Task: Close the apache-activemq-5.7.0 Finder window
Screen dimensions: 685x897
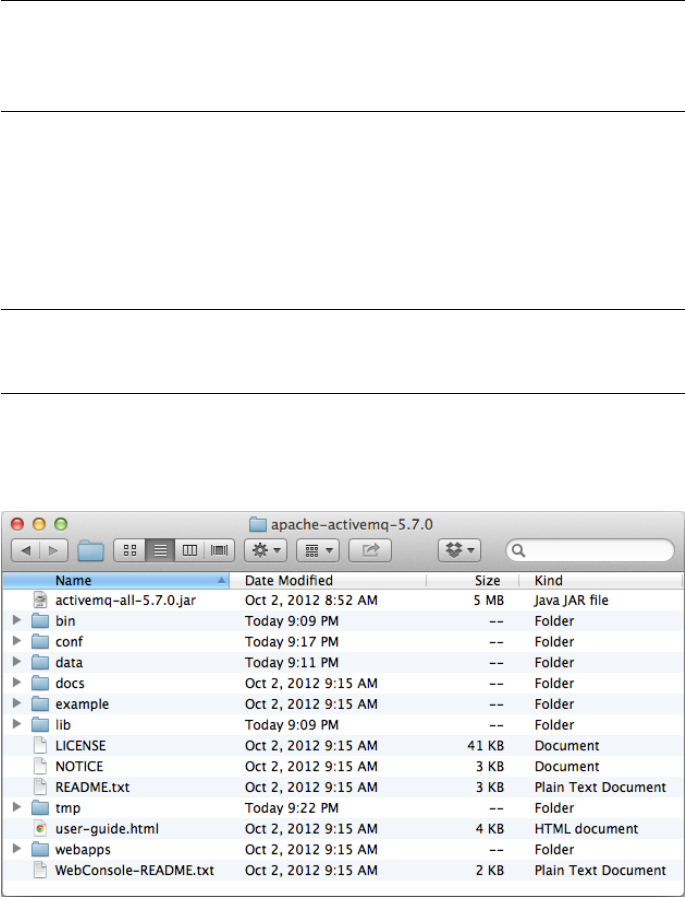Action: point(17,524)
